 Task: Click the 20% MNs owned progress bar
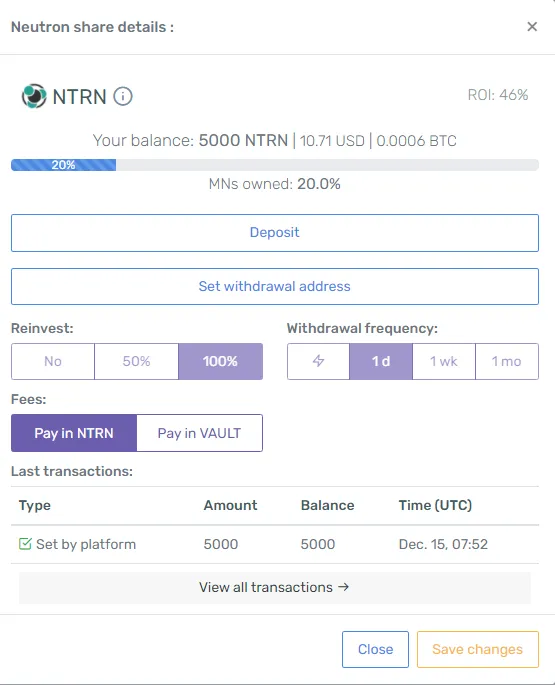point(275,165)
